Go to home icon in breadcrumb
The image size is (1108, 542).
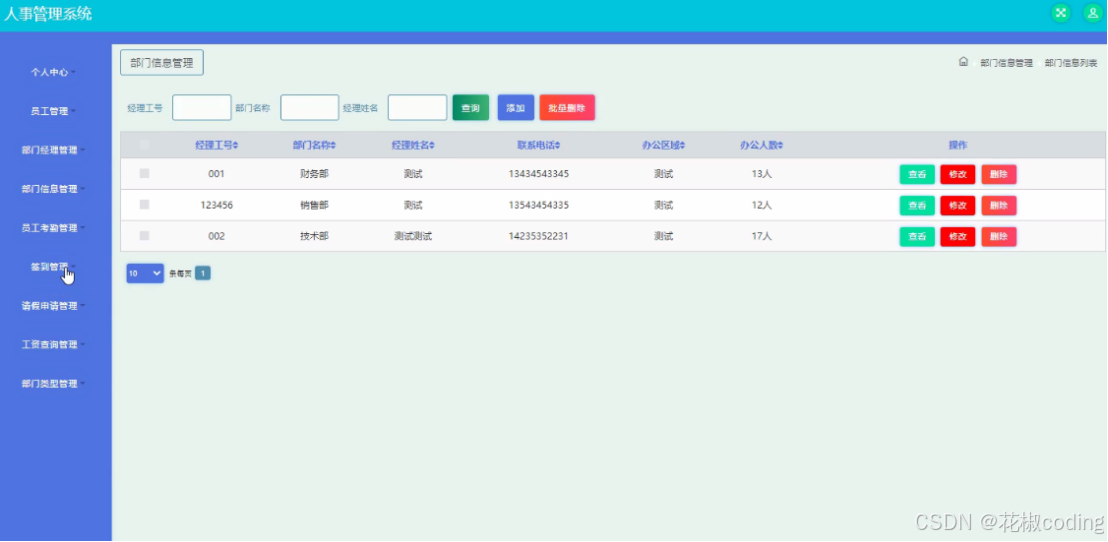point(963,62)
